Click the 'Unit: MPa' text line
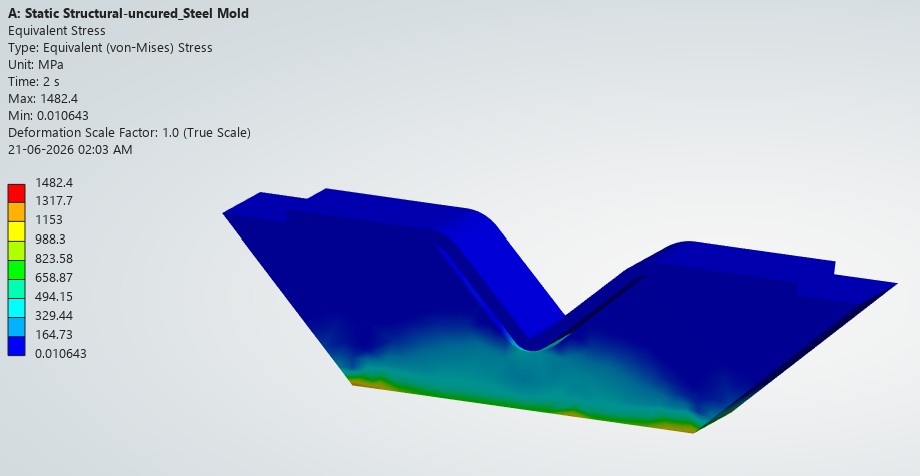Screen dimensions: 920x476 pos(36,65)
